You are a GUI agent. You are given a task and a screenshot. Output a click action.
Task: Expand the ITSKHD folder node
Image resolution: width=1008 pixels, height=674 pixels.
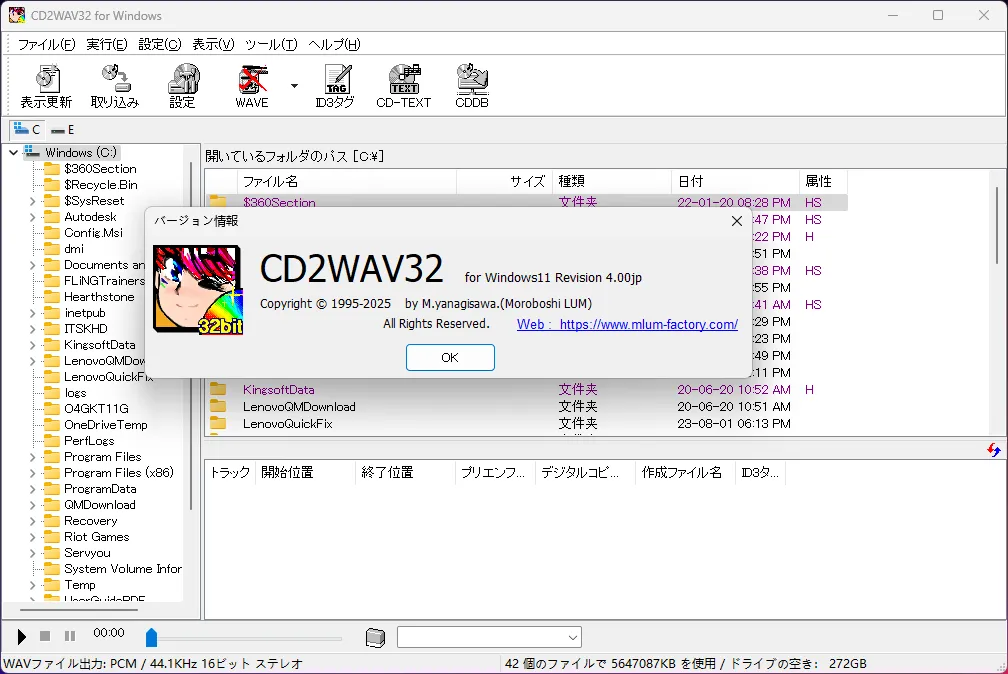tap(33, 329)
